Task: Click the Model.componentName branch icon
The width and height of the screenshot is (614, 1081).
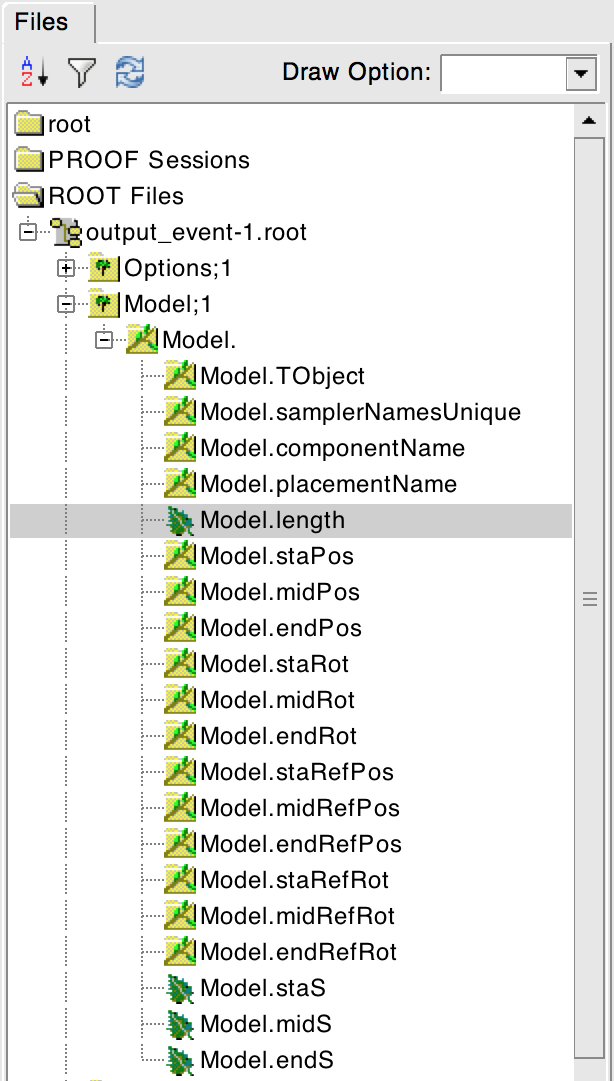Action: coord(180,447)
